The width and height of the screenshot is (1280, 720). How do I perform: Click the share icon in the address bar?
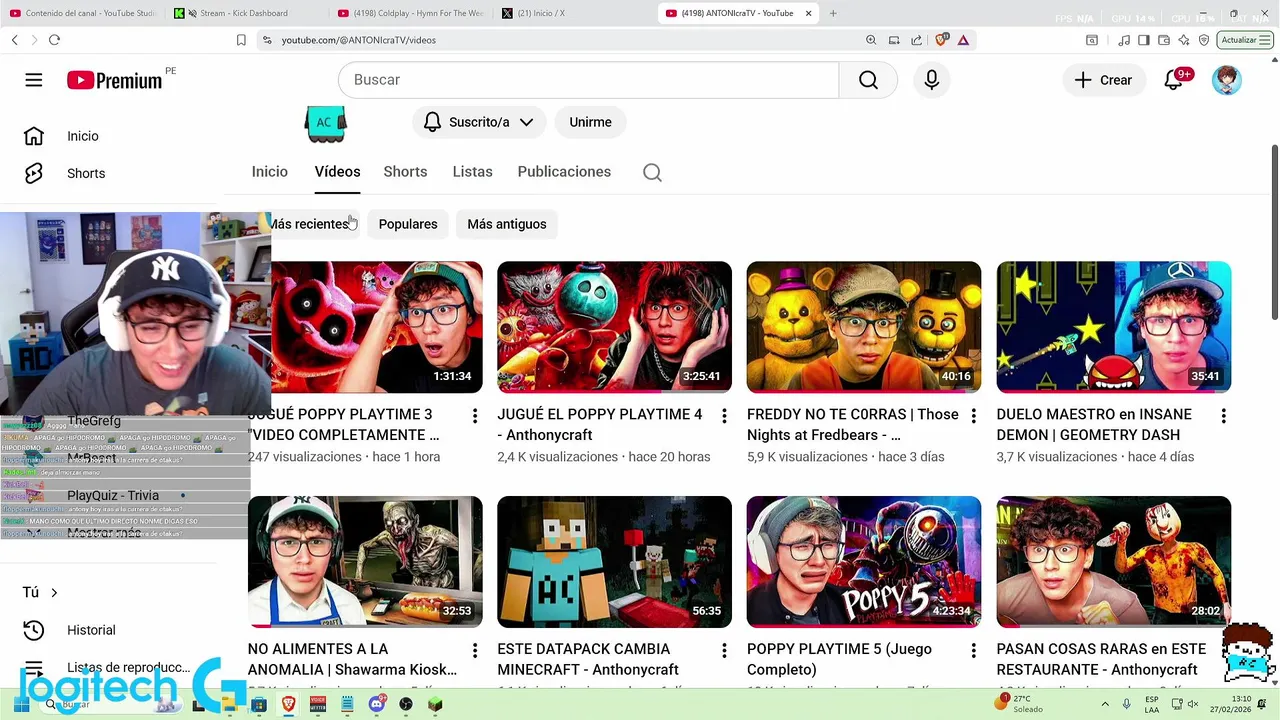[916, 40]
